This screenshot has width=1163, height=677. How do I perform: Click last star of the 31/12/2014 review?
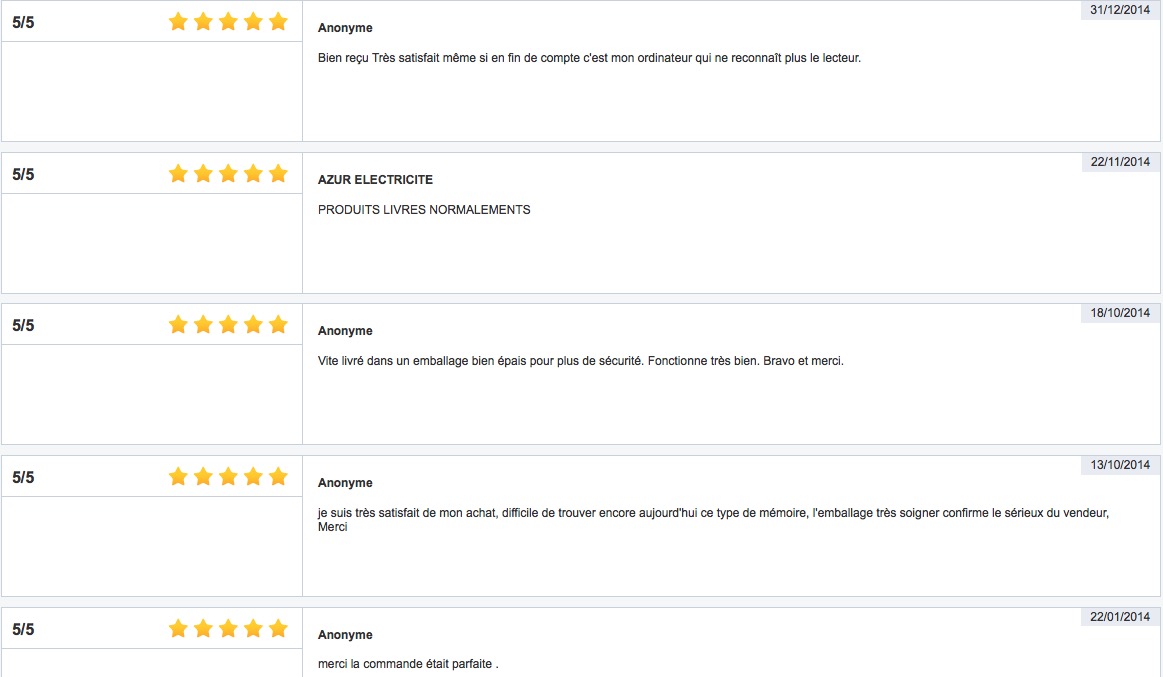(x=278, y=22)
